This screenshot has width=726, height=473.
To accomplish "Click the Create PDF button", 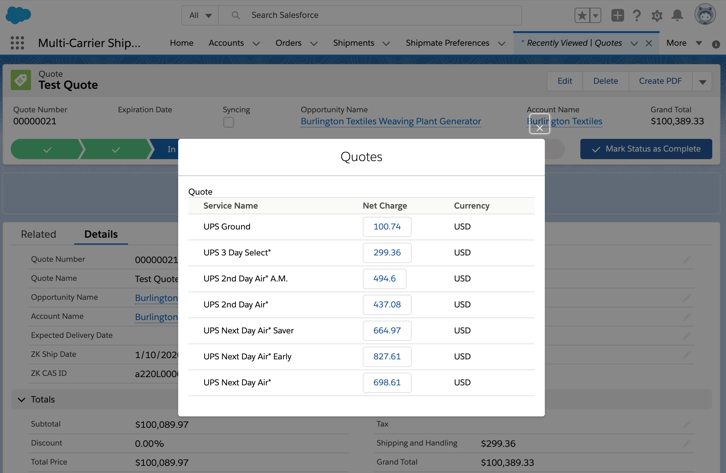I will (x=660, y=81).
